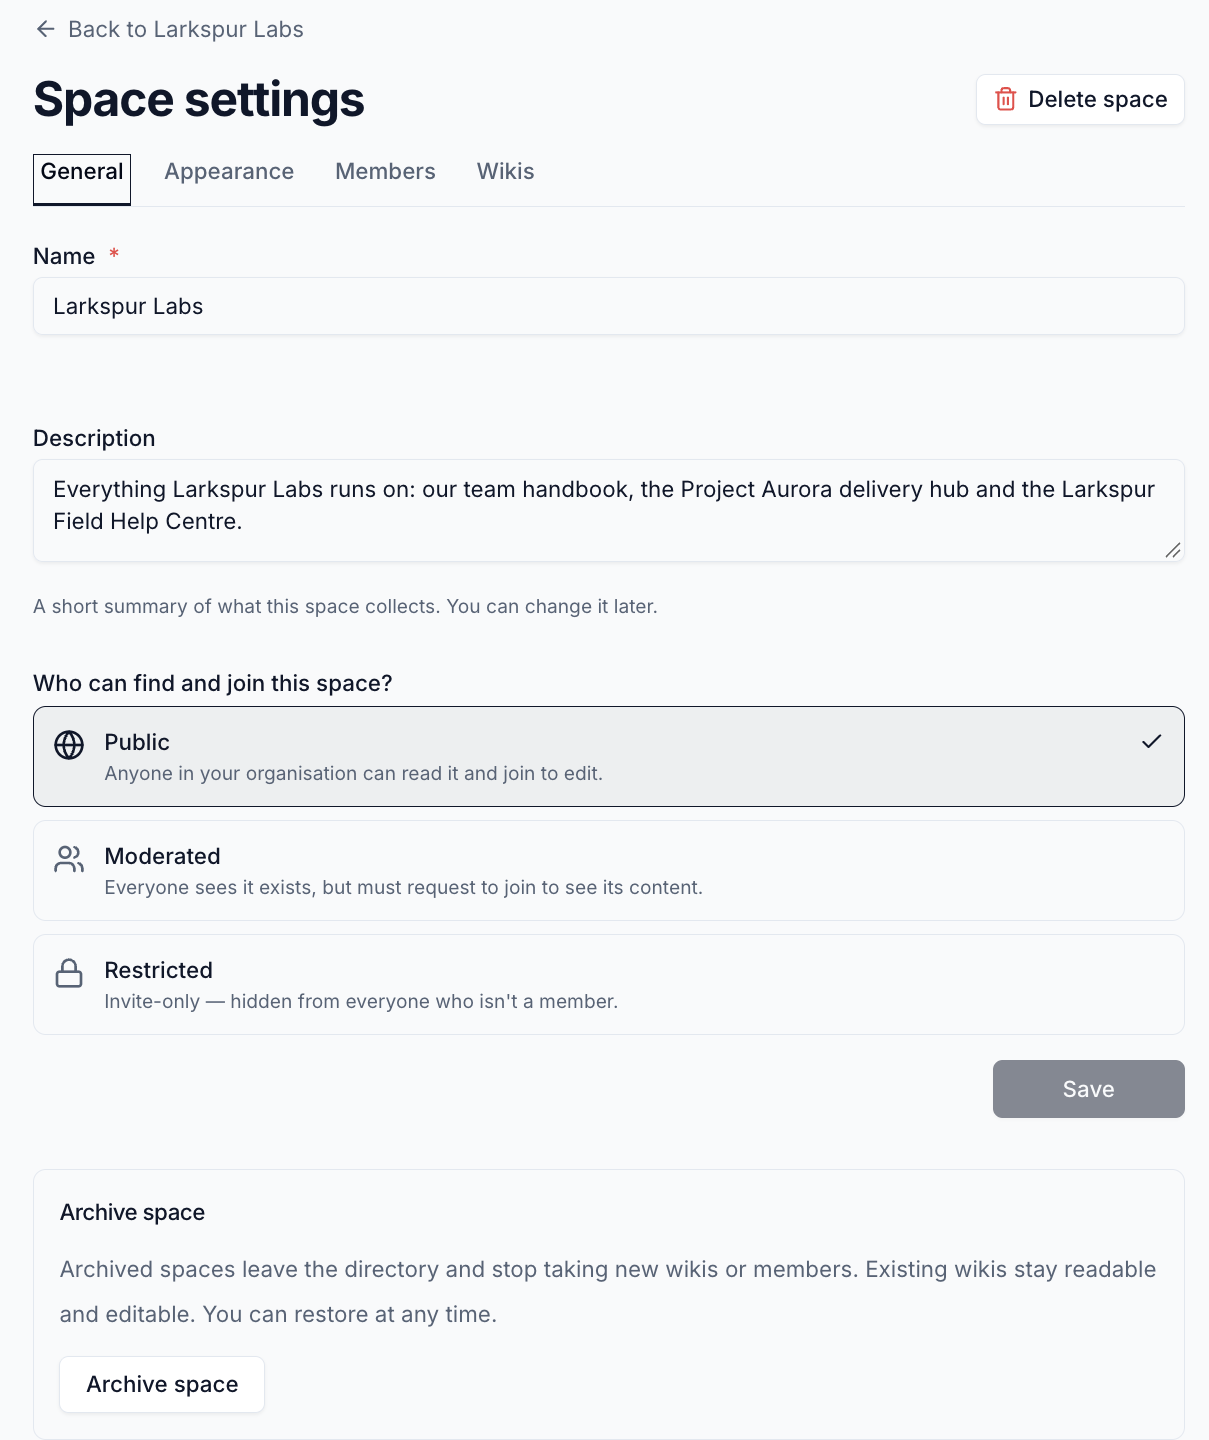
Task: Click into the Description text area
Action: pyautogui.click(x=609, y=510)
